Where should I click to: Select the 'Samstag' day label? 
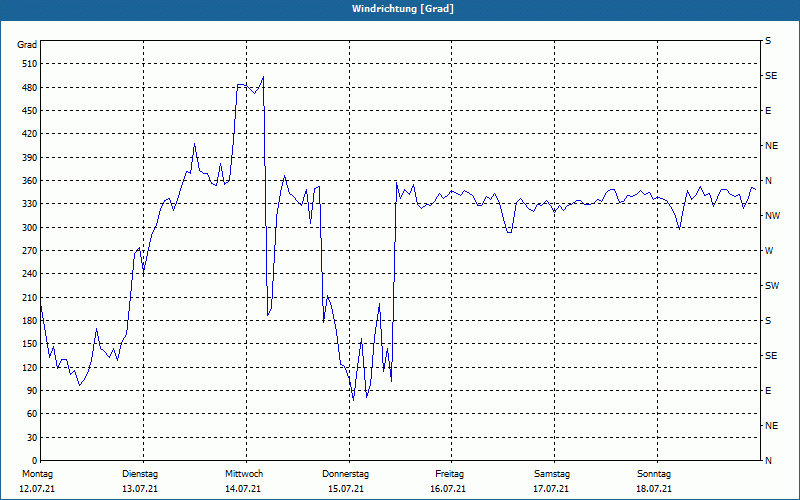(x=552, y=474)
